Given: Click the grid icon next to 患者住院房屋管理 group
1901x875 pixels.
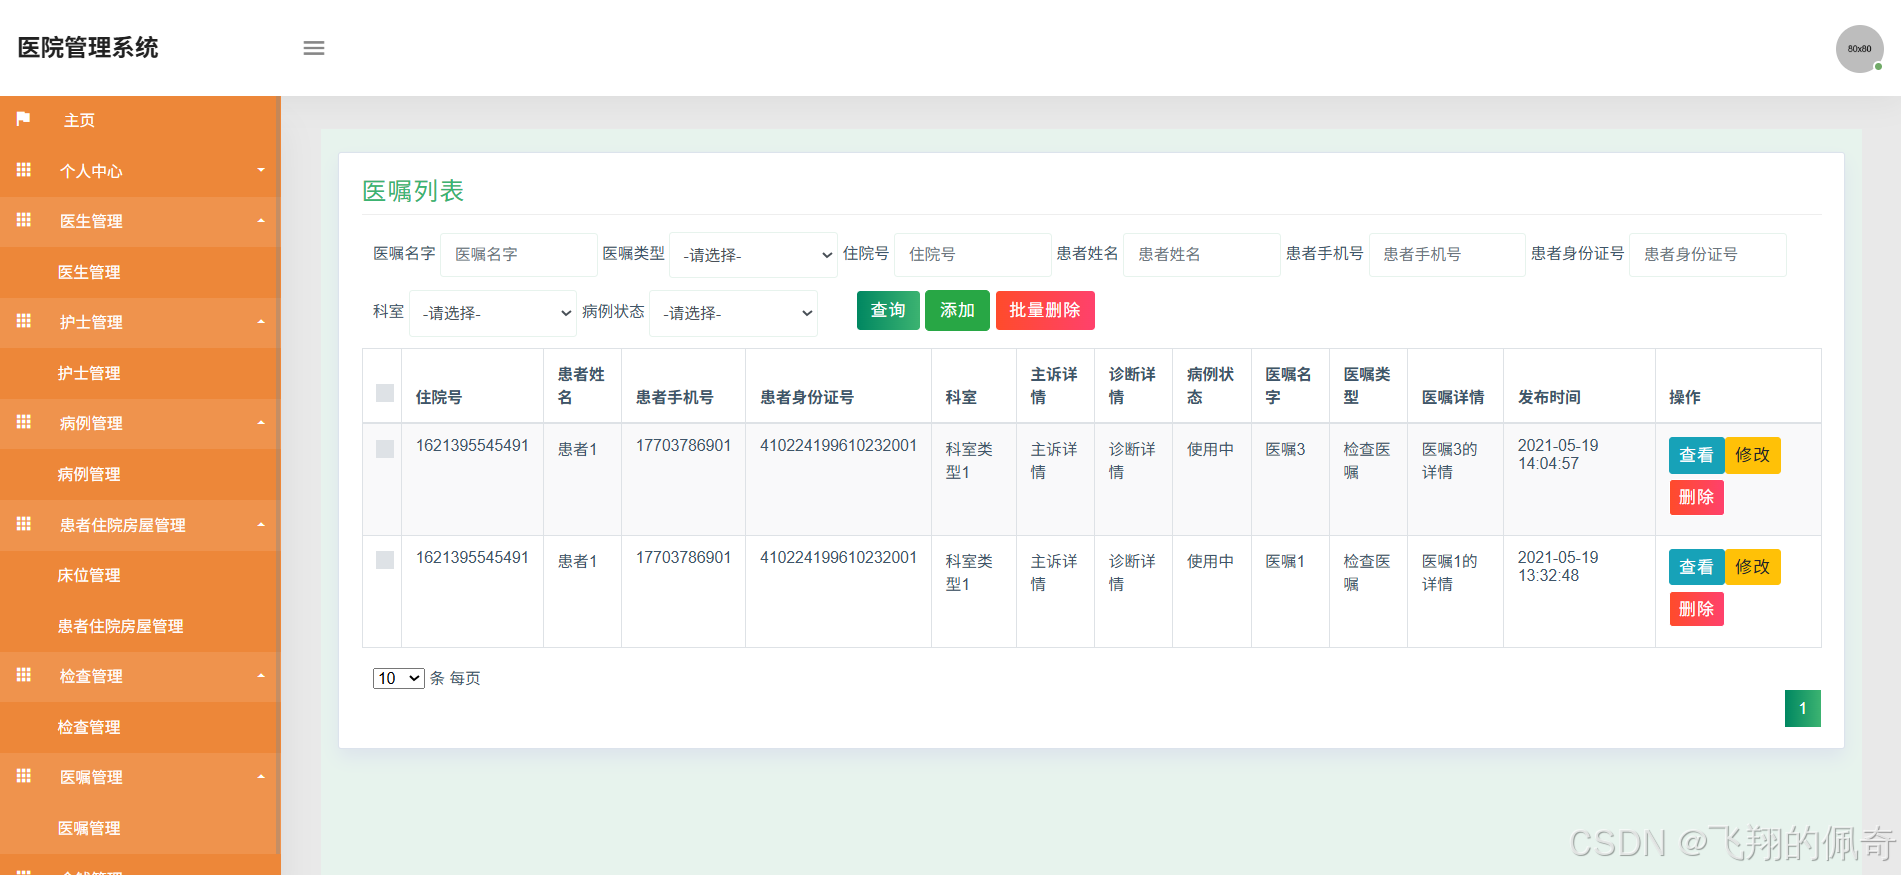Looking at the screenshot, I should tap(24, 524).
